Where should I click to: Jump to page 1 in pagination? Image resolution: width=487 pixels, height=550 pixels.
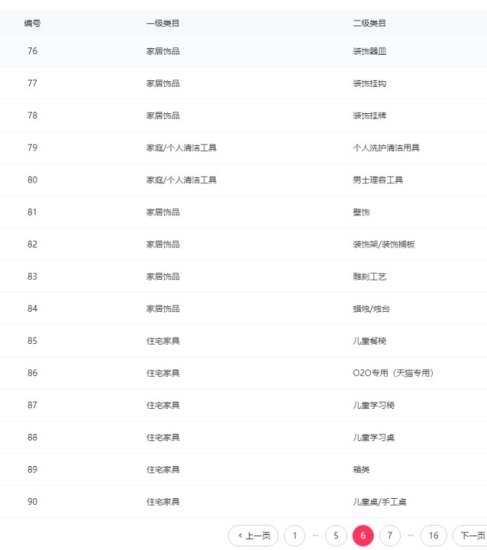pos(295,535)
